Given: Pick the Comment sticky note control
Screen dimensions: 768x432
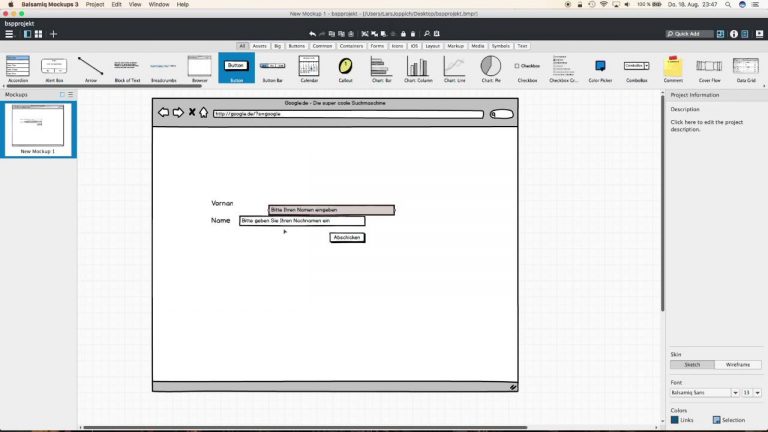Looking at the screenshot, I should (673, 69).
